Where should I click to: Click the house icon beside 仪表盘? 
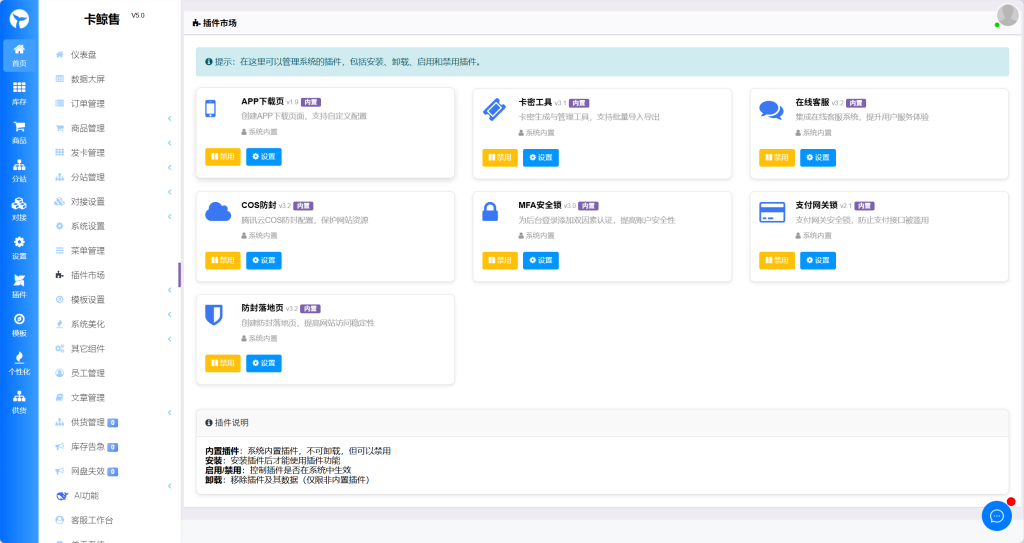click(x=59, y=55)
